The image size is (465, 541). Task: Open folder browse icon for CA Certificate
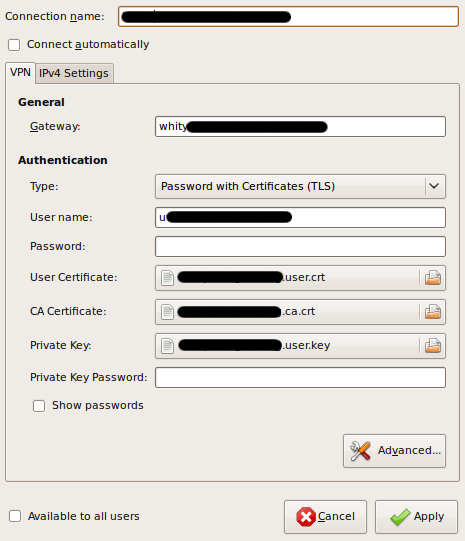point(433,312)
